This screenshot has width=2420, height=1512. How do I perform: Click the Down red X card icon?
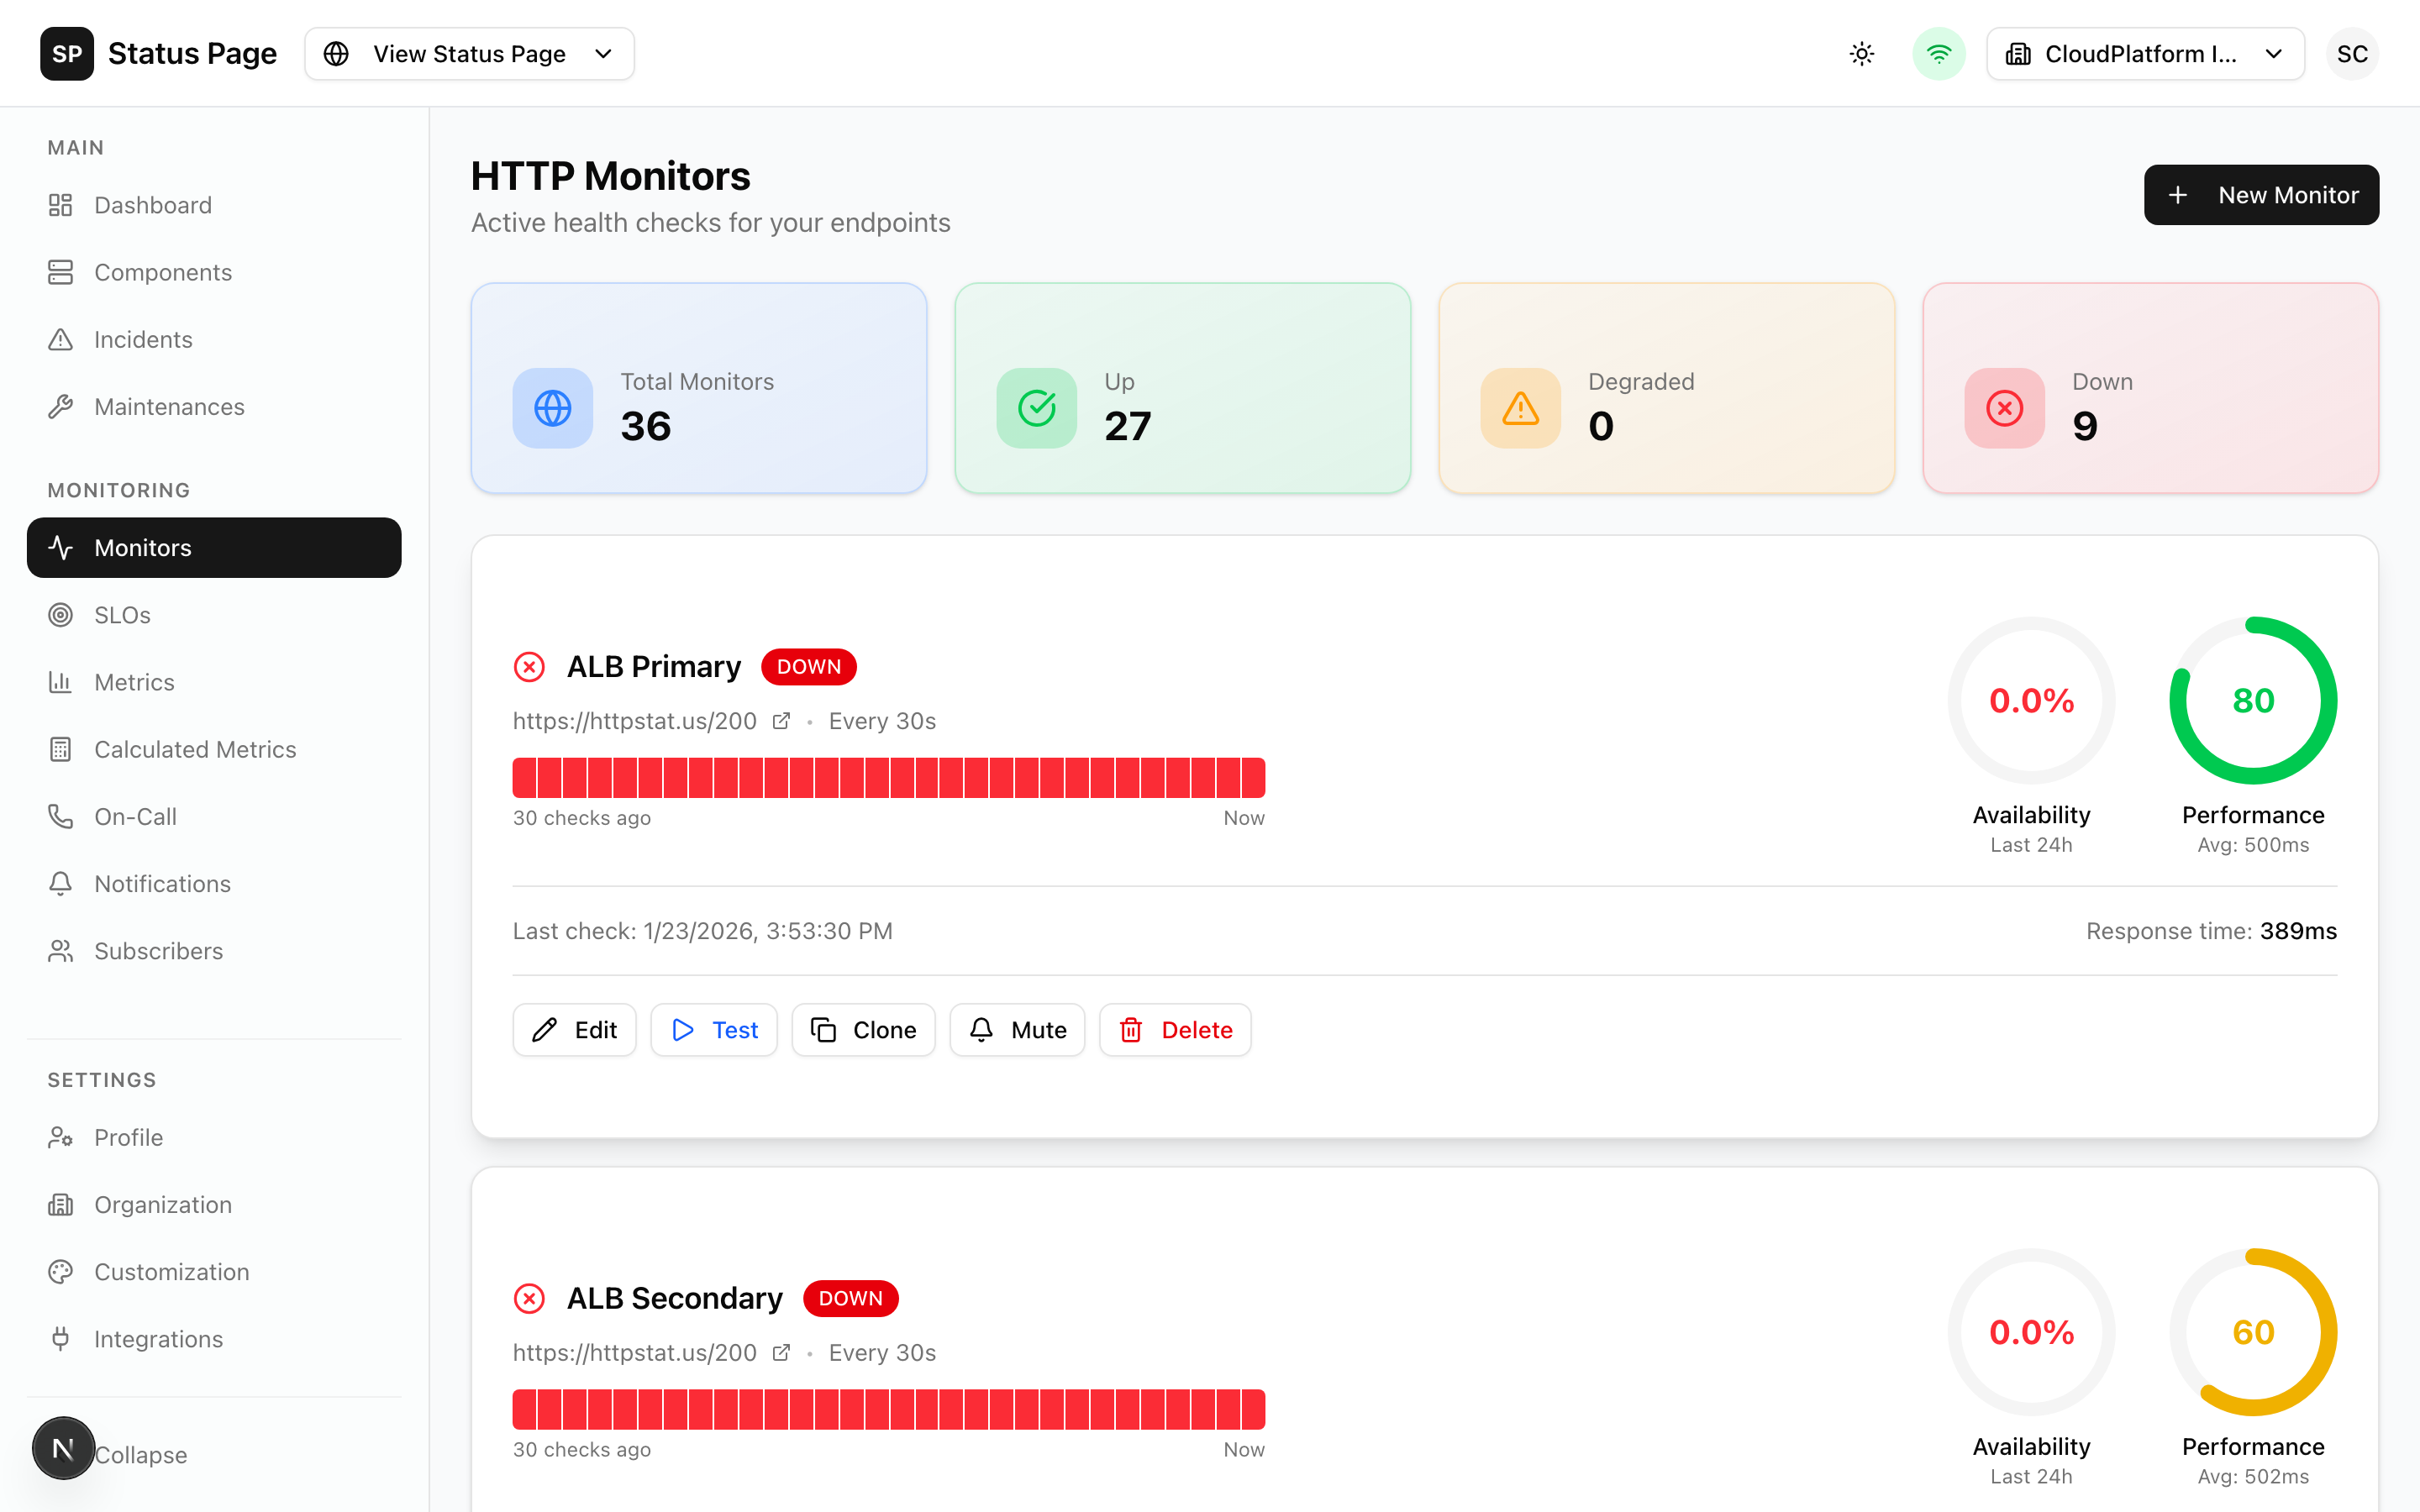point(2004,408)
